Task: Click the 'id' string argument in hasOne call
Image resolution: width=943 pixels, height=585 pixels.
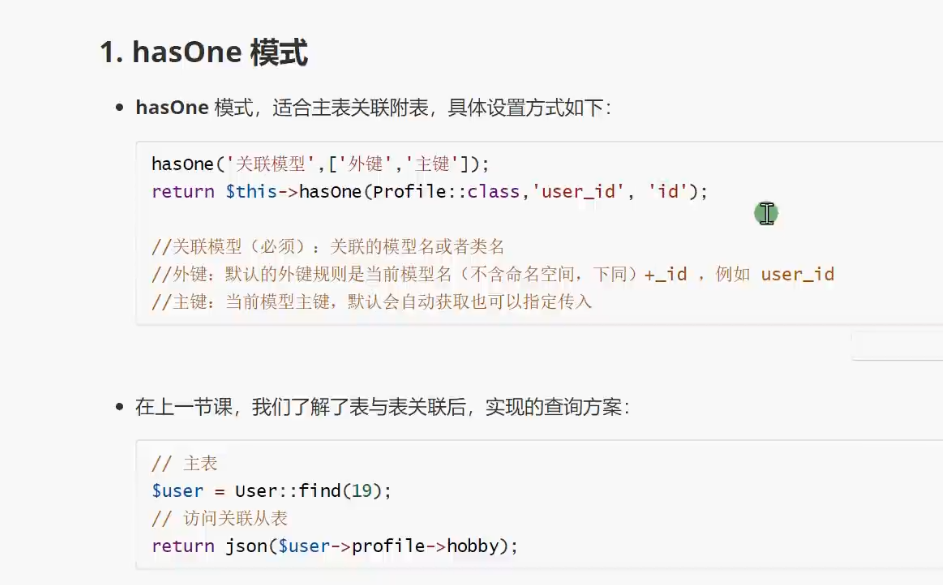Action: click(x=668, y=191)
